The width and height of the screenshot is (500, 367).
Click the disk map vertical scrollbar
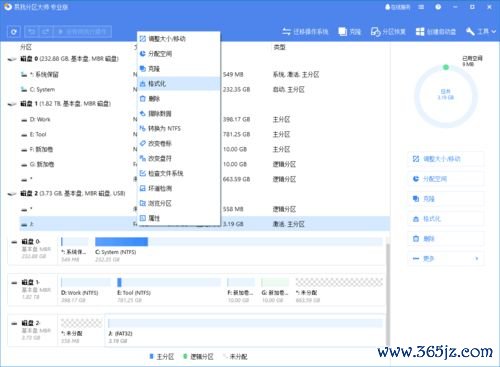click(387, 293)
